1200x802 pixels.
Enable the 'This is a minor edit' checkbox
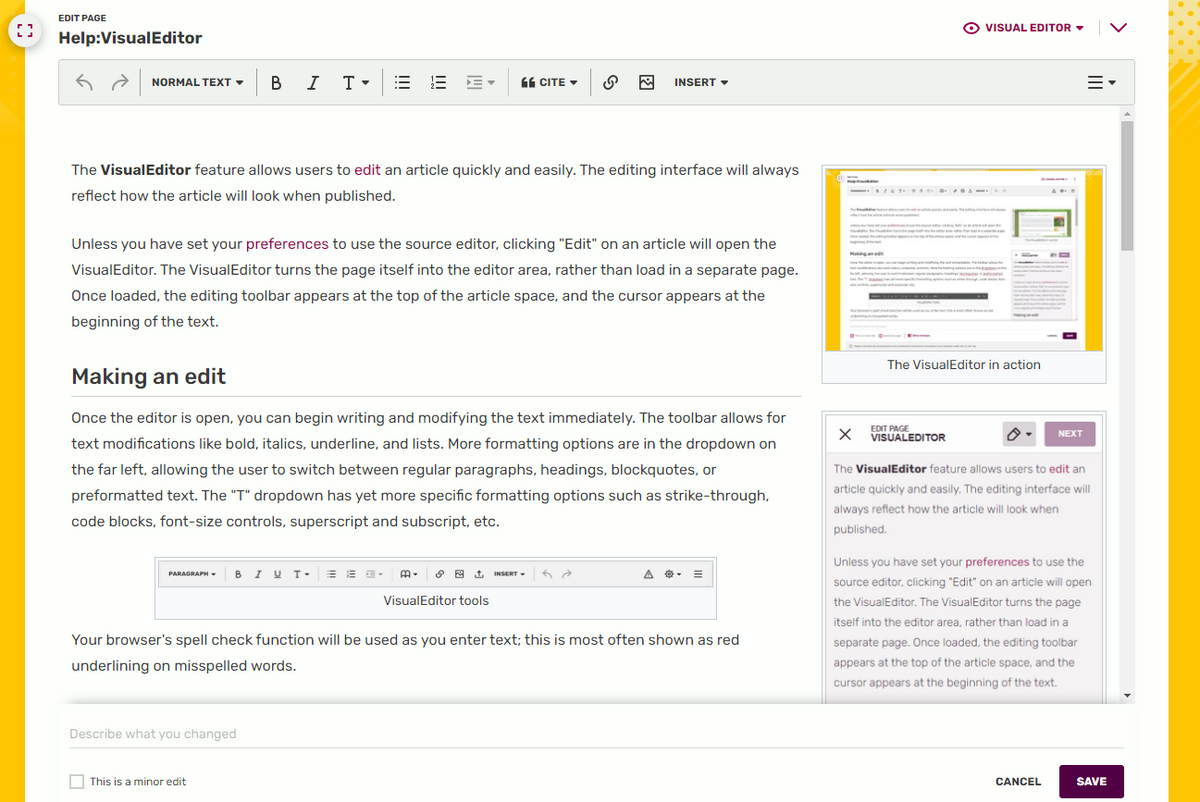coord(76,779)
